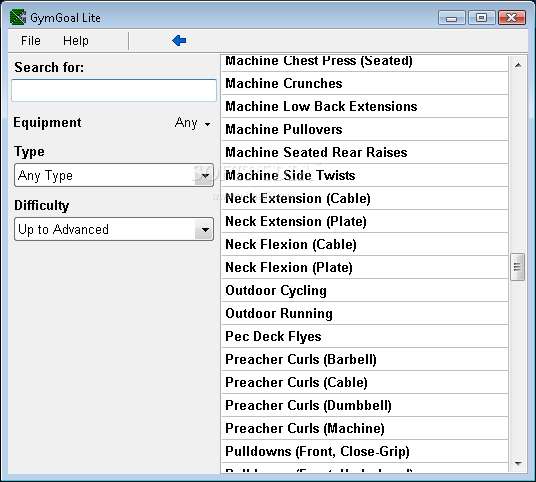Image resolution: width=536 pixels, height=482 pixels.
Task: Maximize the GymGoal Lite window
Action: coord(482,17)
